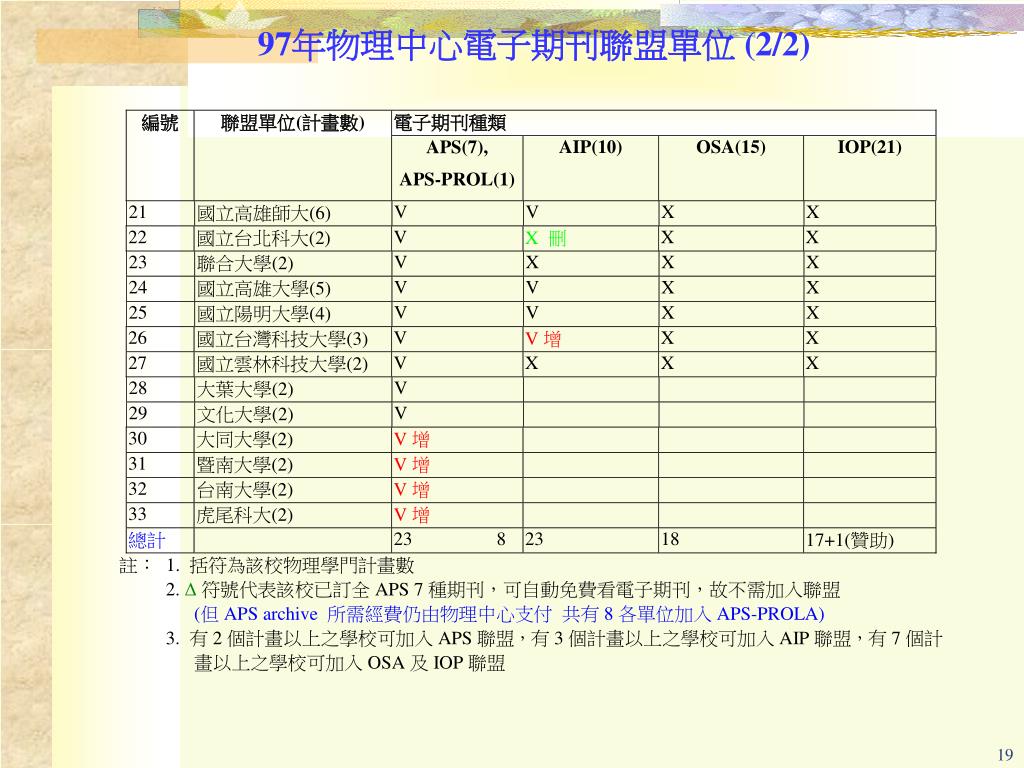The image size is (1024, 768).
Task: Click the red V 增 in the 大同大學 row
Action: pos(412,440)
